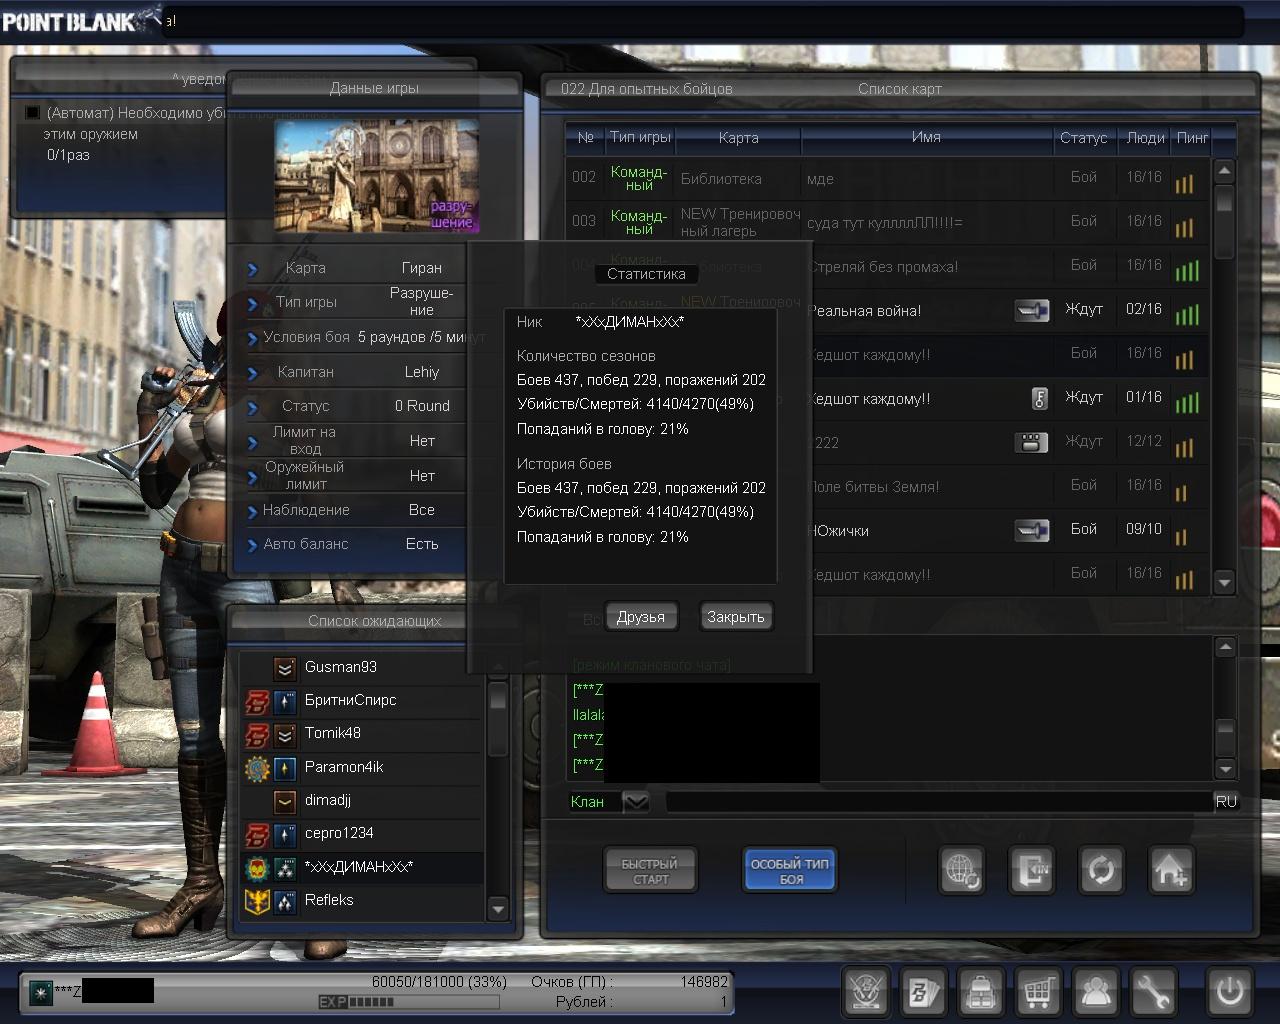
Task: Click the RU language indicator
Action: point(1226,802)
